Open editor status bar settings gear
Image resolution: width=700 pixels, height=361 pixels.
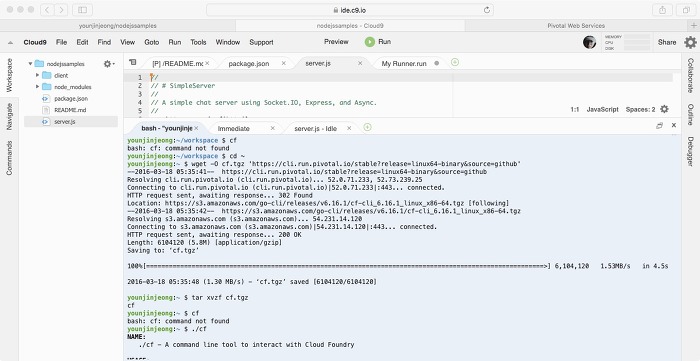coord(664,109)
